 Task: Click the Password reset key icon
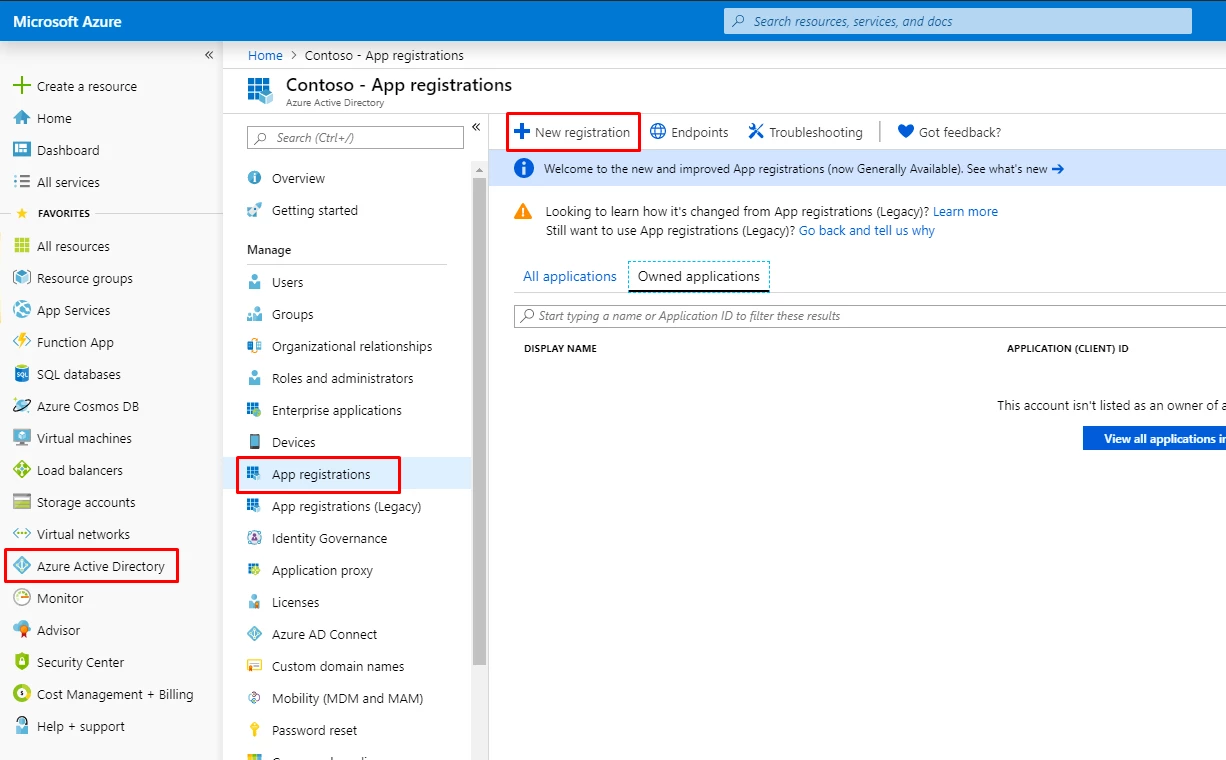point(254,730)
